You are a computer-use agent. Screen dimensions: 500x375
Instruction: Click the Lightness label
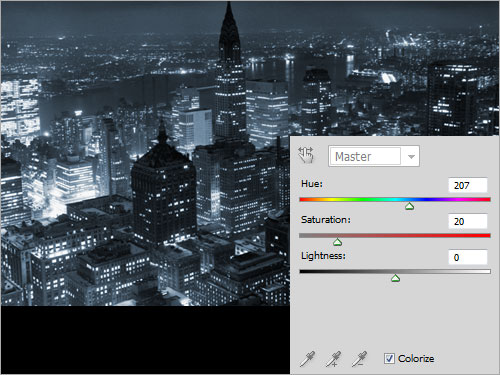(323, 256)
